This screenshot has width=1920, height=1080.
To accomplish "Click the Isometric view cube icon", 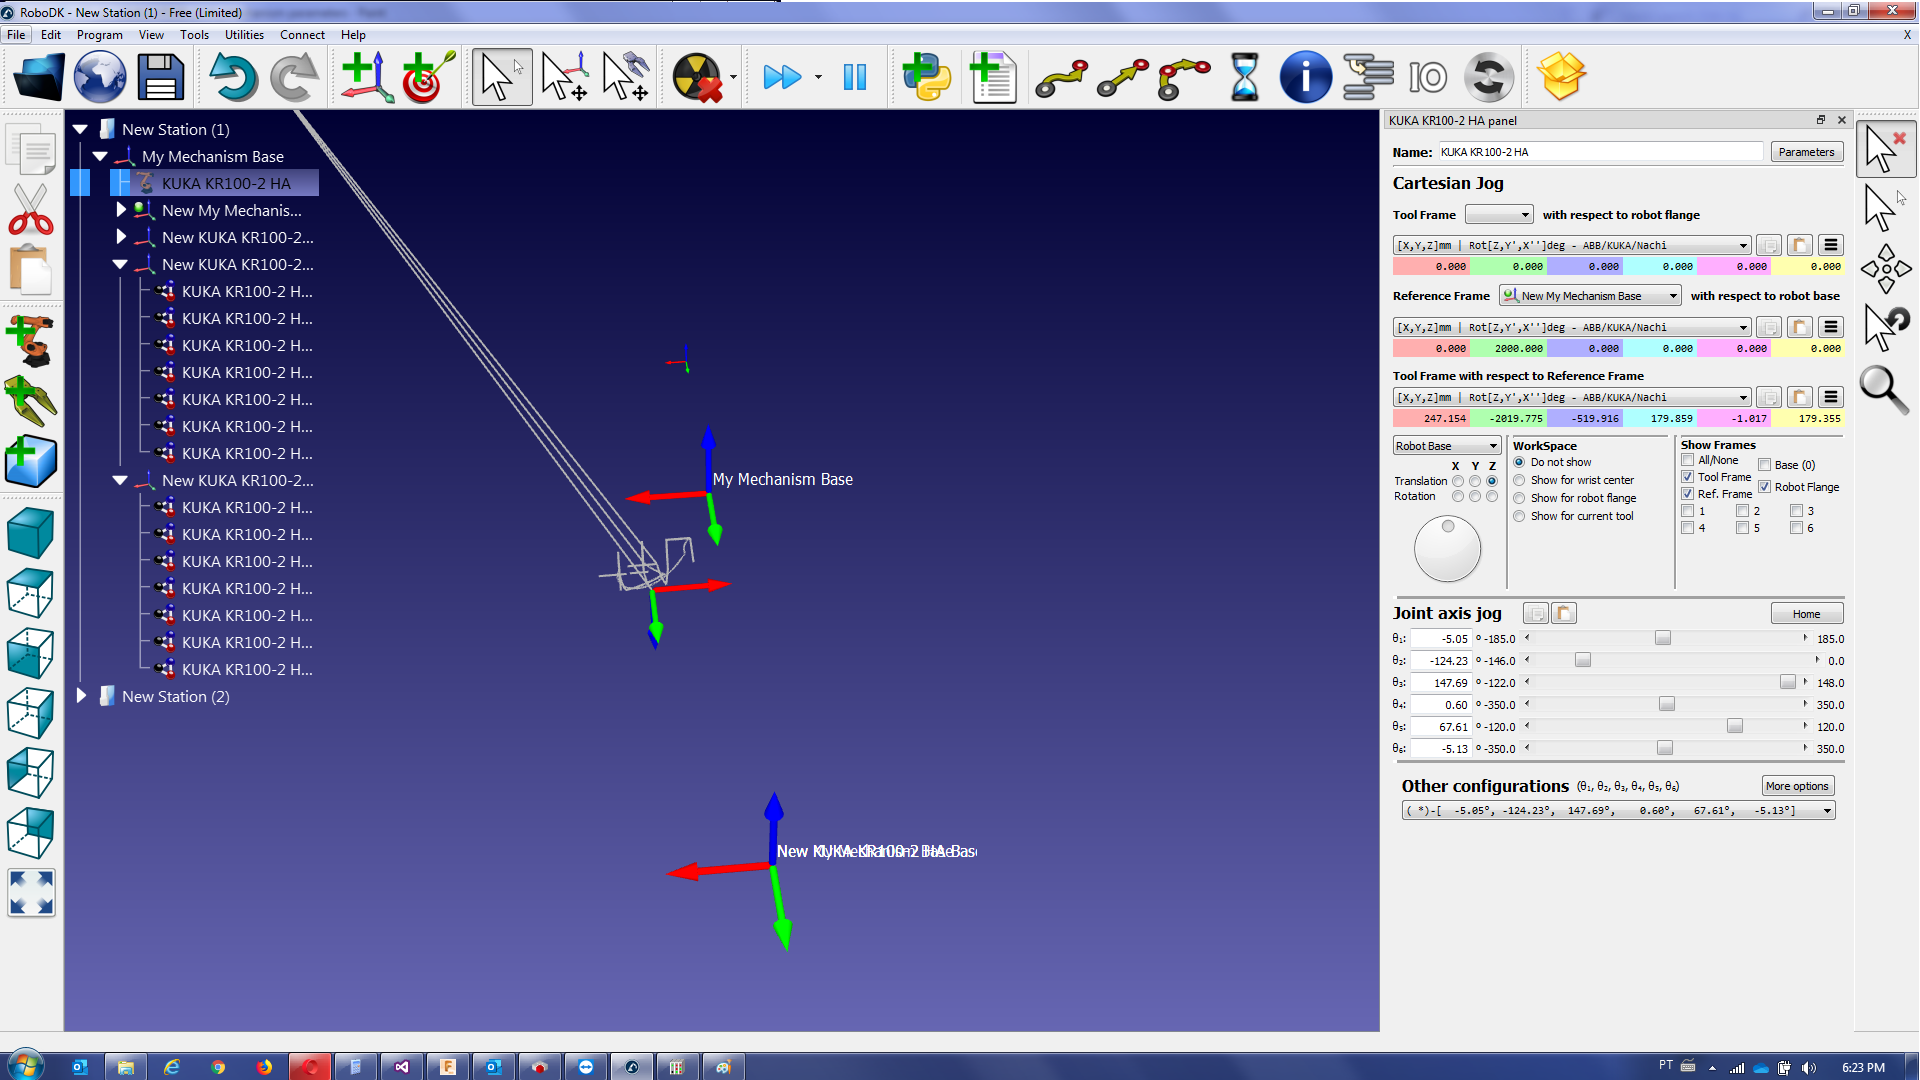I will tap(30, 533).
